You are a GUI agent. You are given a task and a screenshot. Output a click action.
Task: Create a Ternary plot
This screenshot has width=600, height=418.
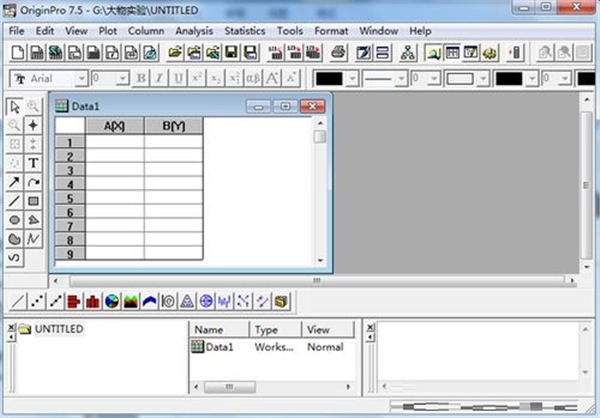pyautogui.click(x=187, y=302)
